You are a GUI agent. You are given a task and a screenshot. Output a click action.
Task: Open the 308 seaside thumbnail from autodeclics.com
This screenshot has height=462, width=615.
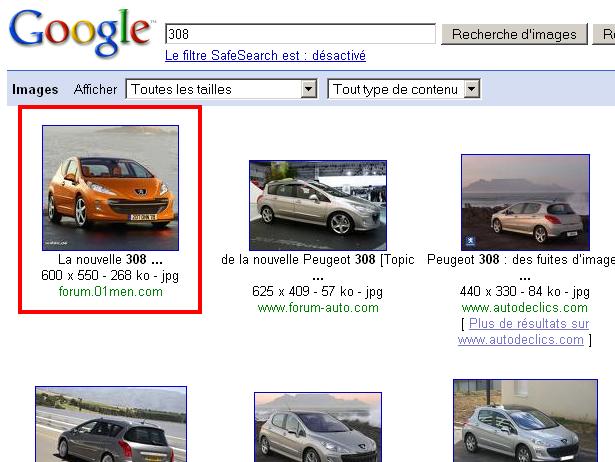point(526,202)
